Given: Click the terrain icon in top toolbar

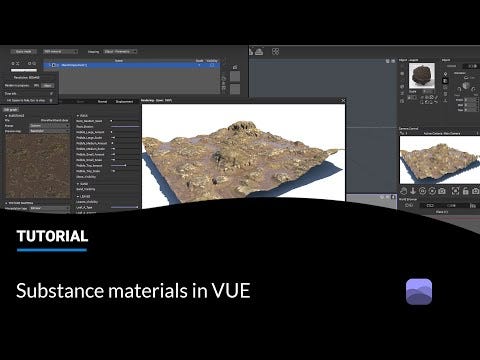Looking at the screenshot, I should click(x=259, y=52).
